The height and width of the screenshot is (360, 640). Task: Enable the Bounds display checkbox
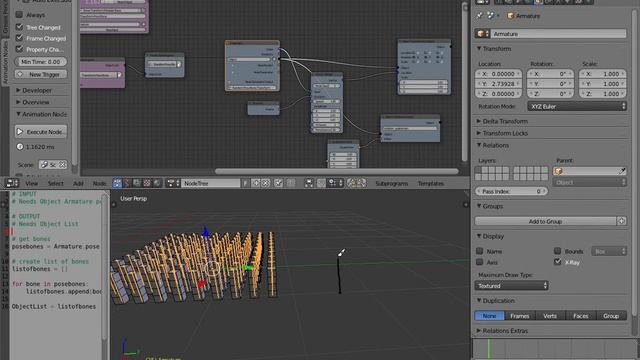558,251
